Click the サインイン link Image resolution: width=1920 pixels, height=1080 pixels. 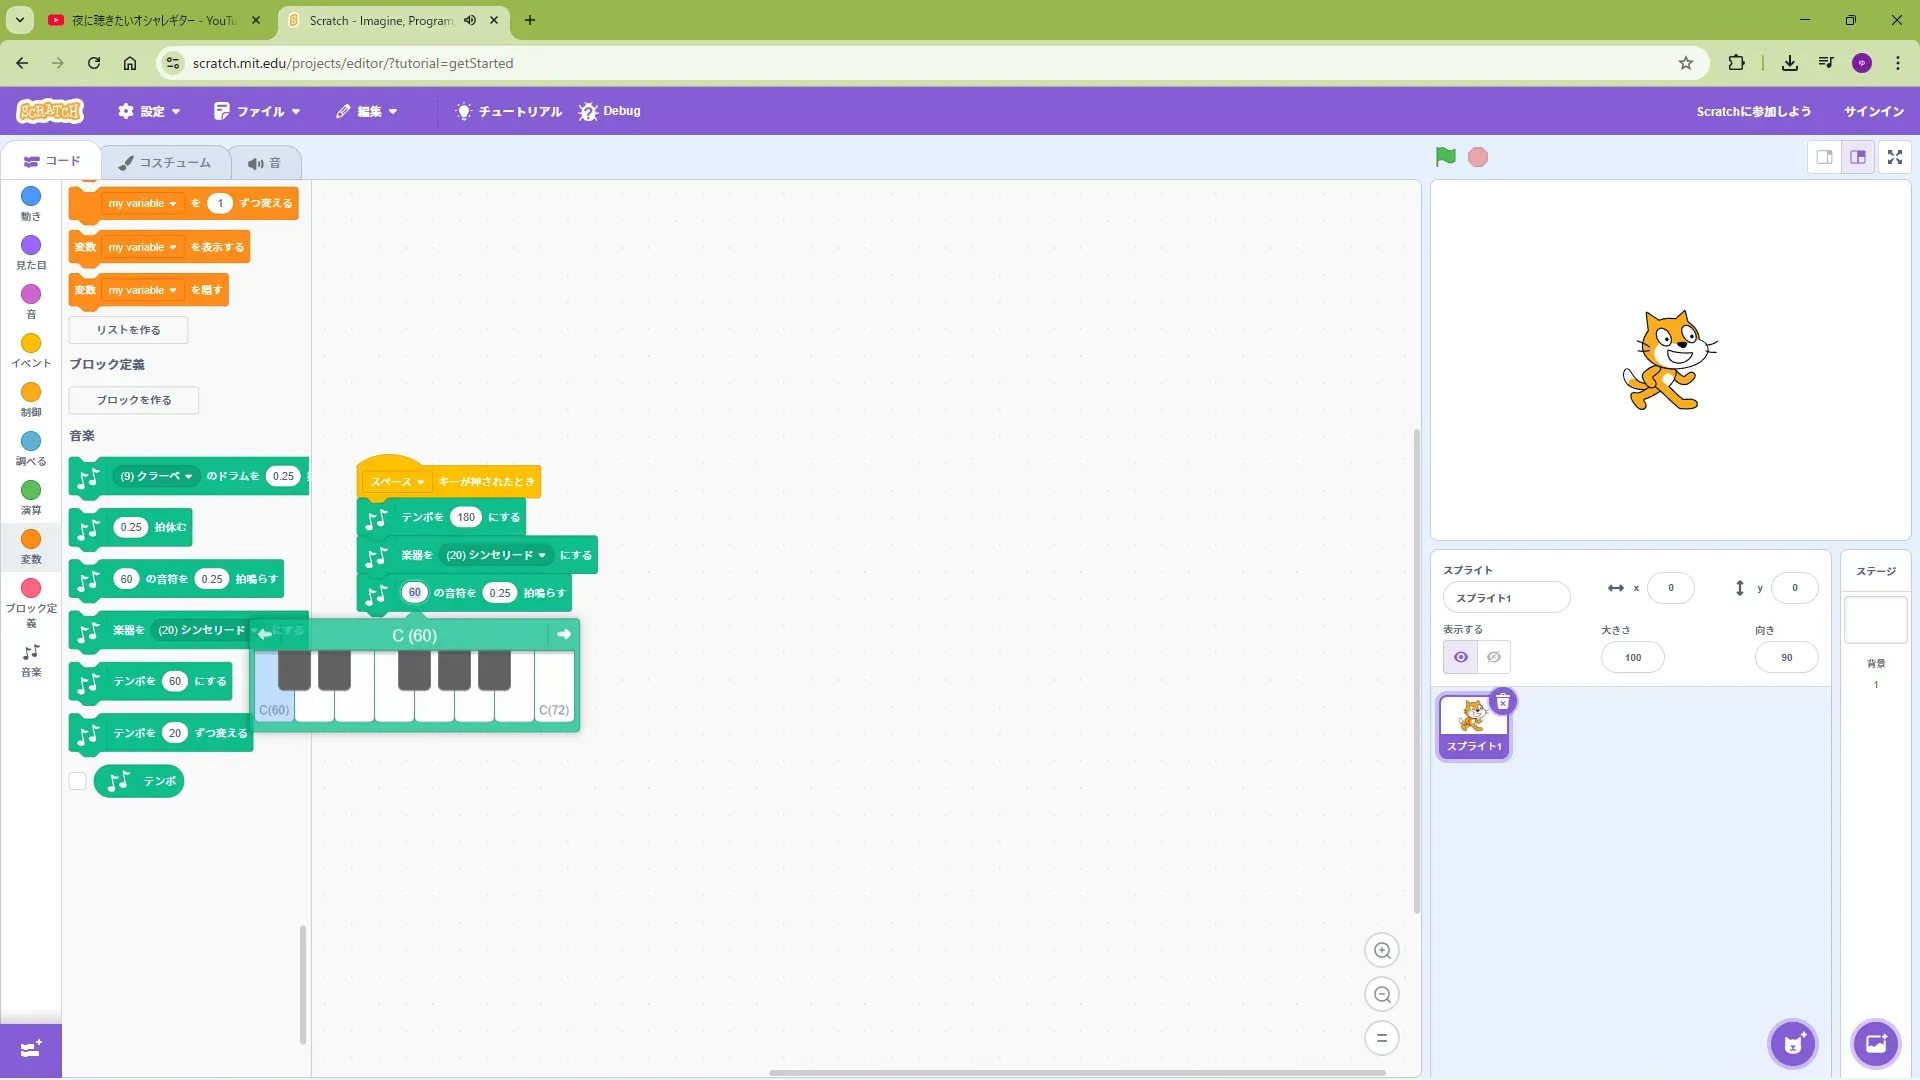pos(1873,111)
